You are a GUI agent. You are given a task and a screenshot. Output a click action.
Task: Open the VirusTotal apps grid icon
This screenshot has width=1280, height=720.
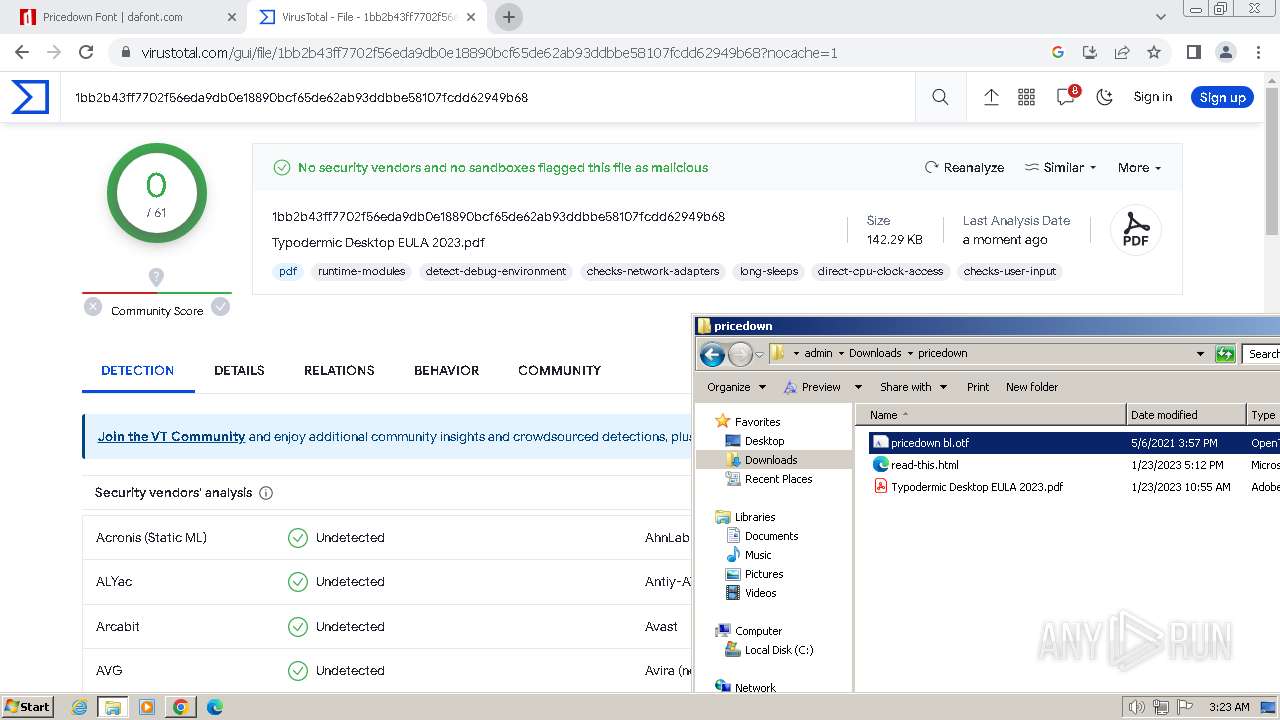click(1026, 97)
